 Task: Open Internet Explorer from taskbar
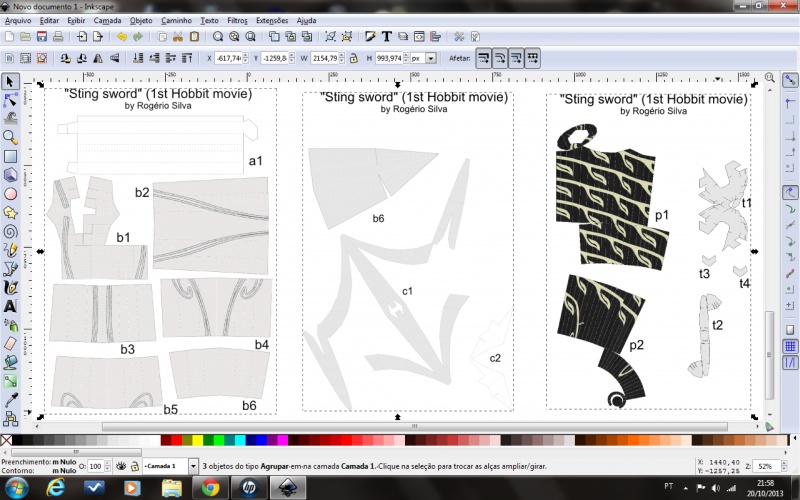pos(55,488)
